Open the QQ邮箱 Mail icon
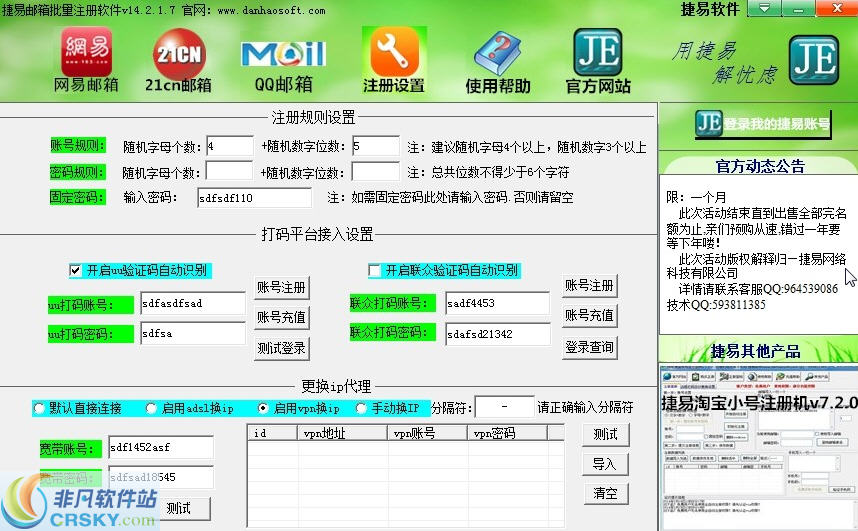The height and width of the screenshot is (531, 858). coord(283,65)
